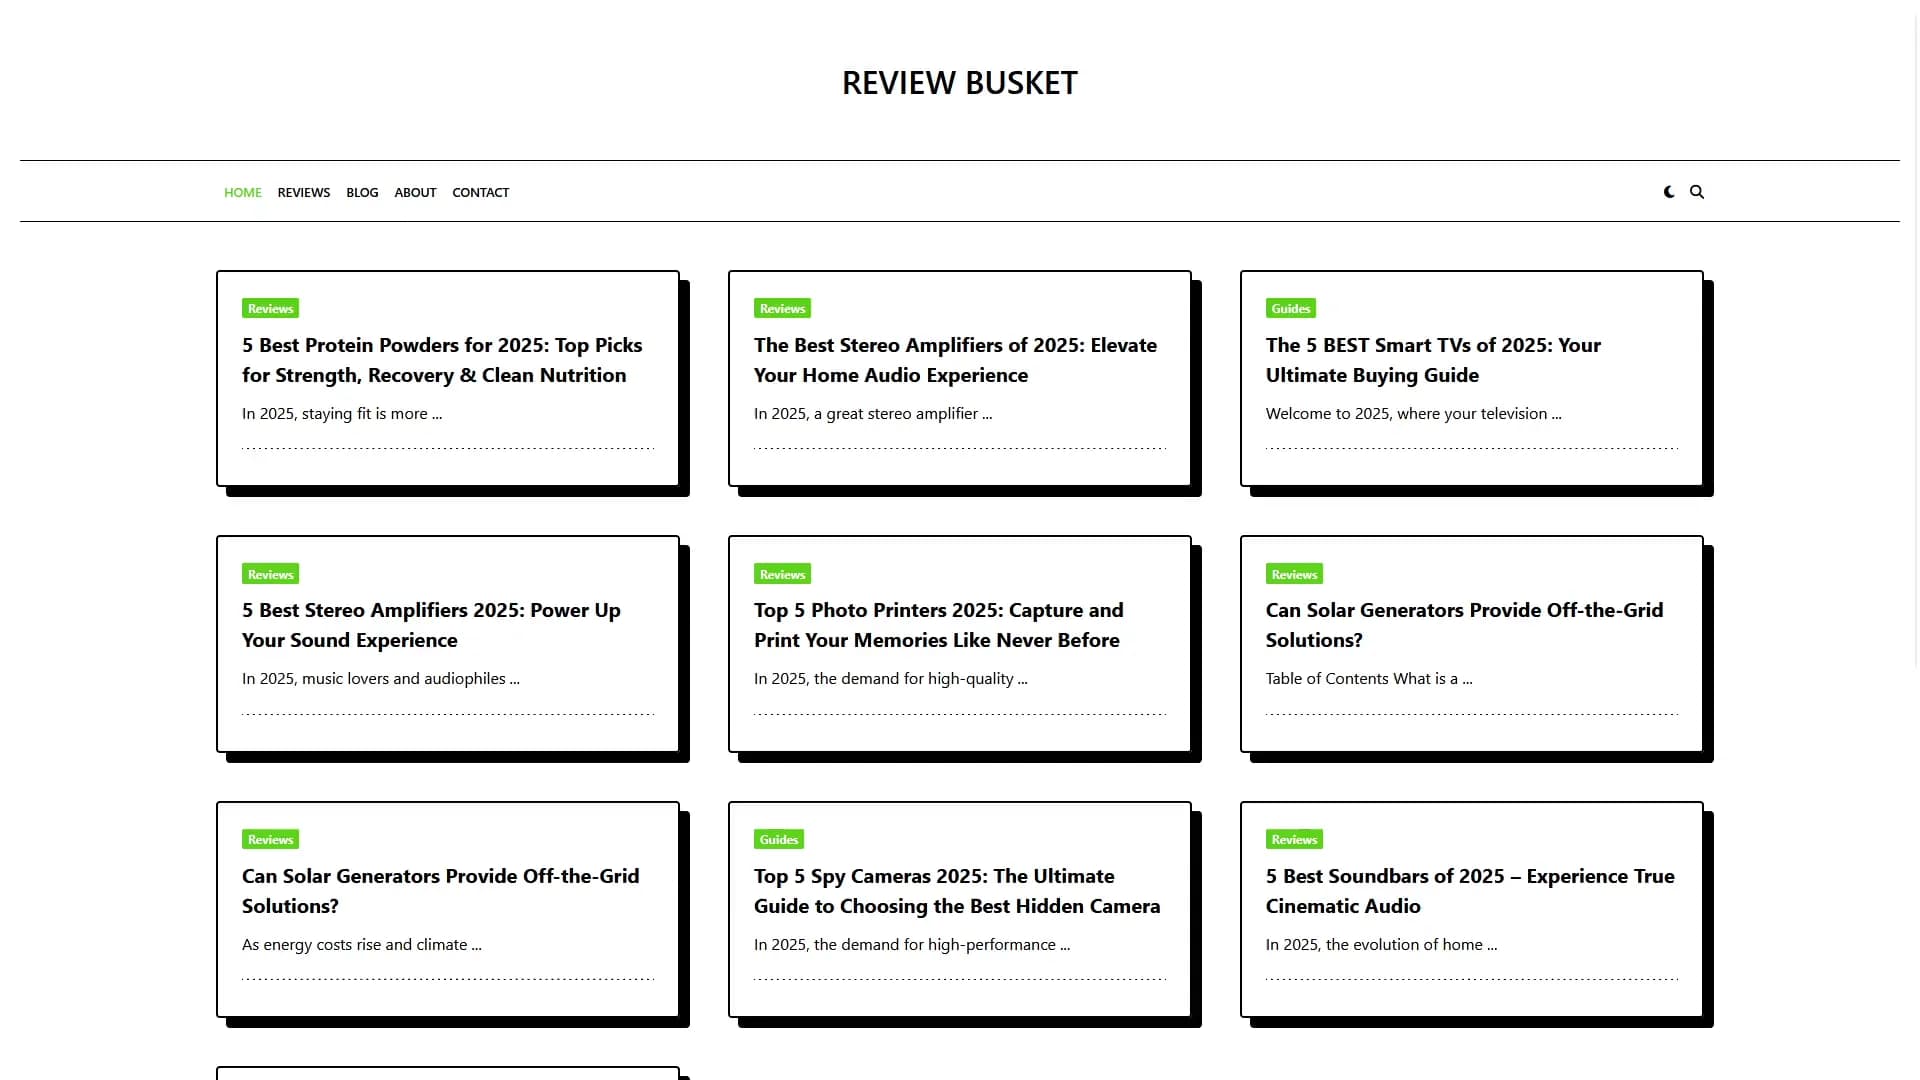
Task: Open the About menu item
Action: pos(415,192)
